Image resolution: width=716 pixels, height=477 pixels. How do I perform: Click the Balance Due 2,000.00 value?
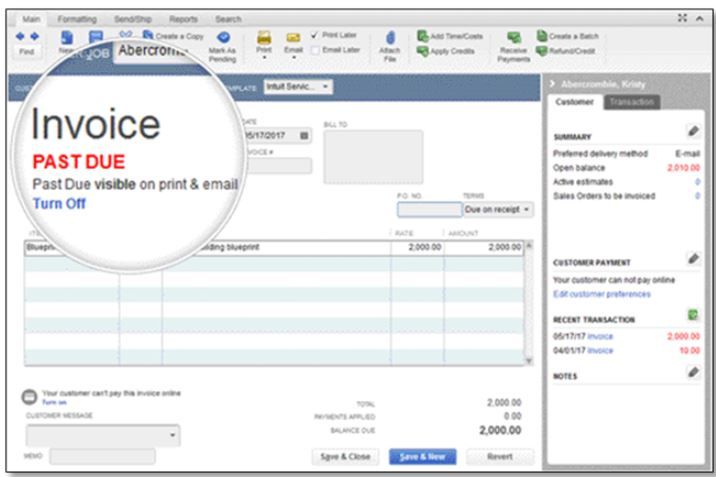(x=500, y=430)
